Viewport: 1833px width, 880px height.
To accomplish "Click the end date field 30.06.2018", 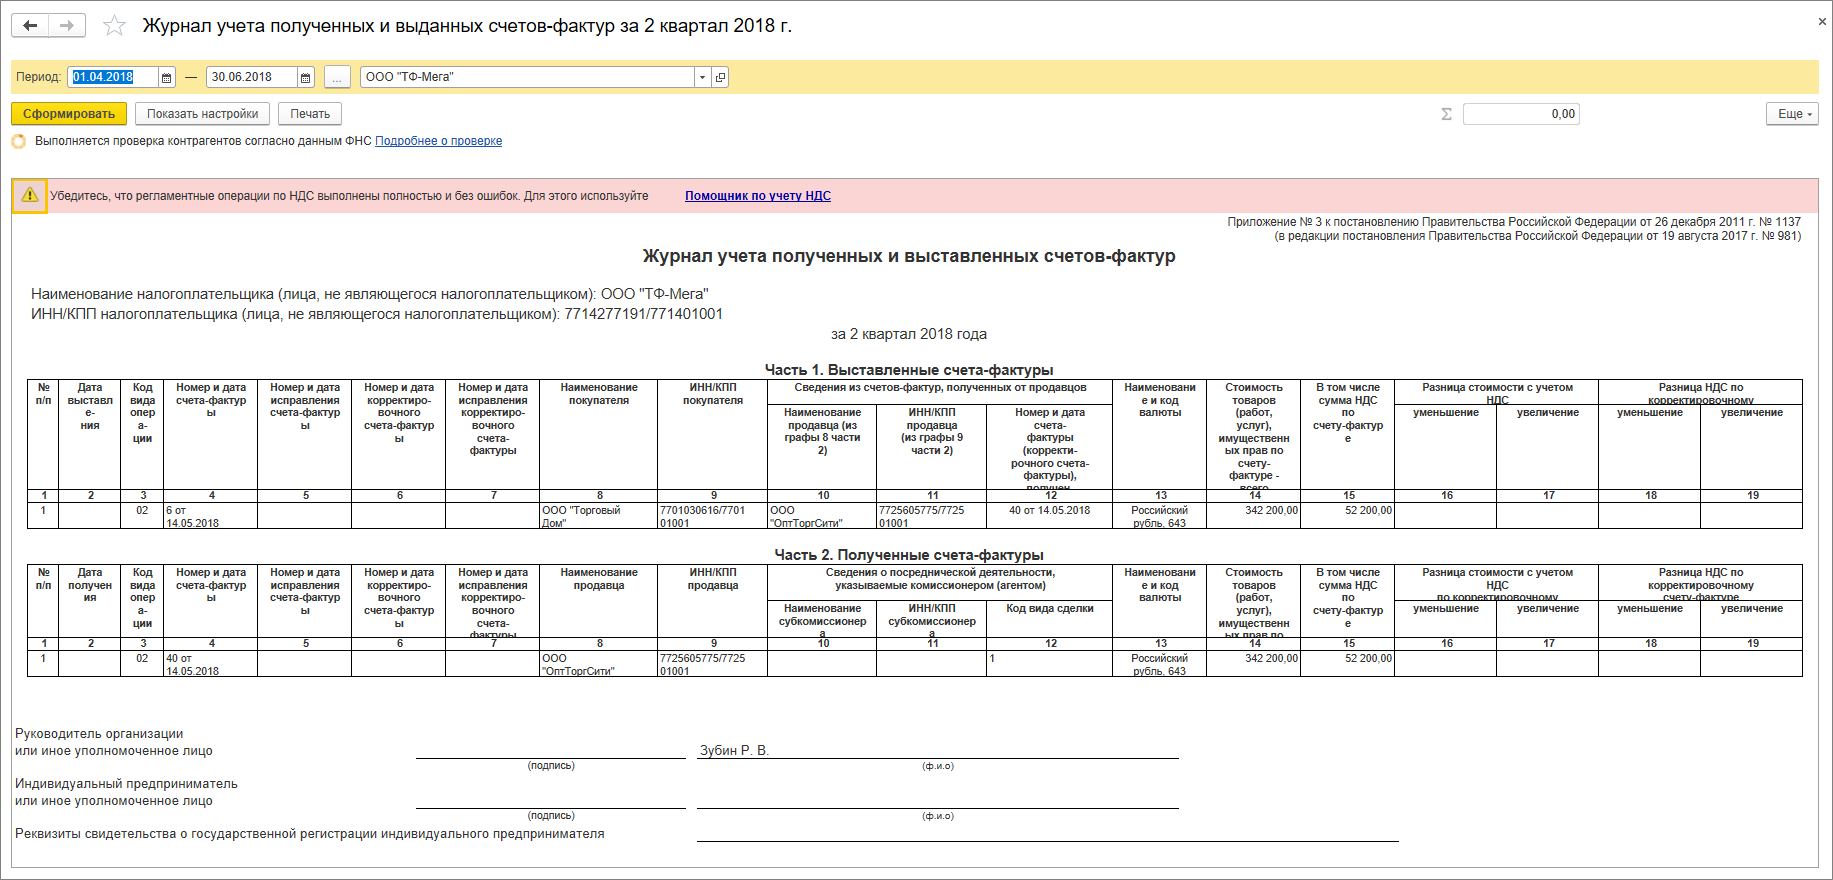I will coord(252,77).
